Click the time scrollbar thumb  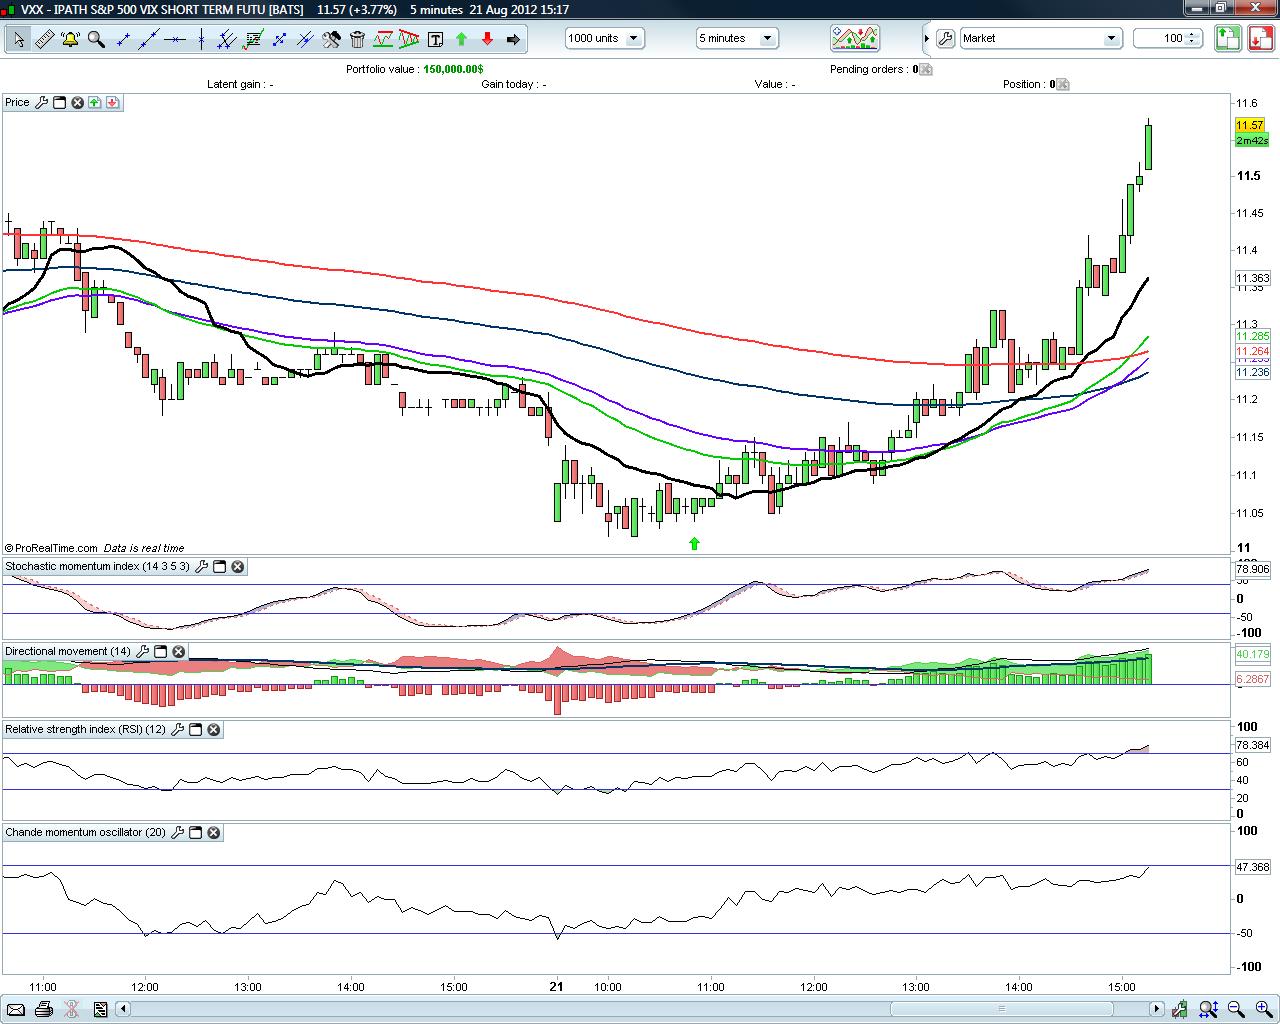(x=1002, y=1009)
